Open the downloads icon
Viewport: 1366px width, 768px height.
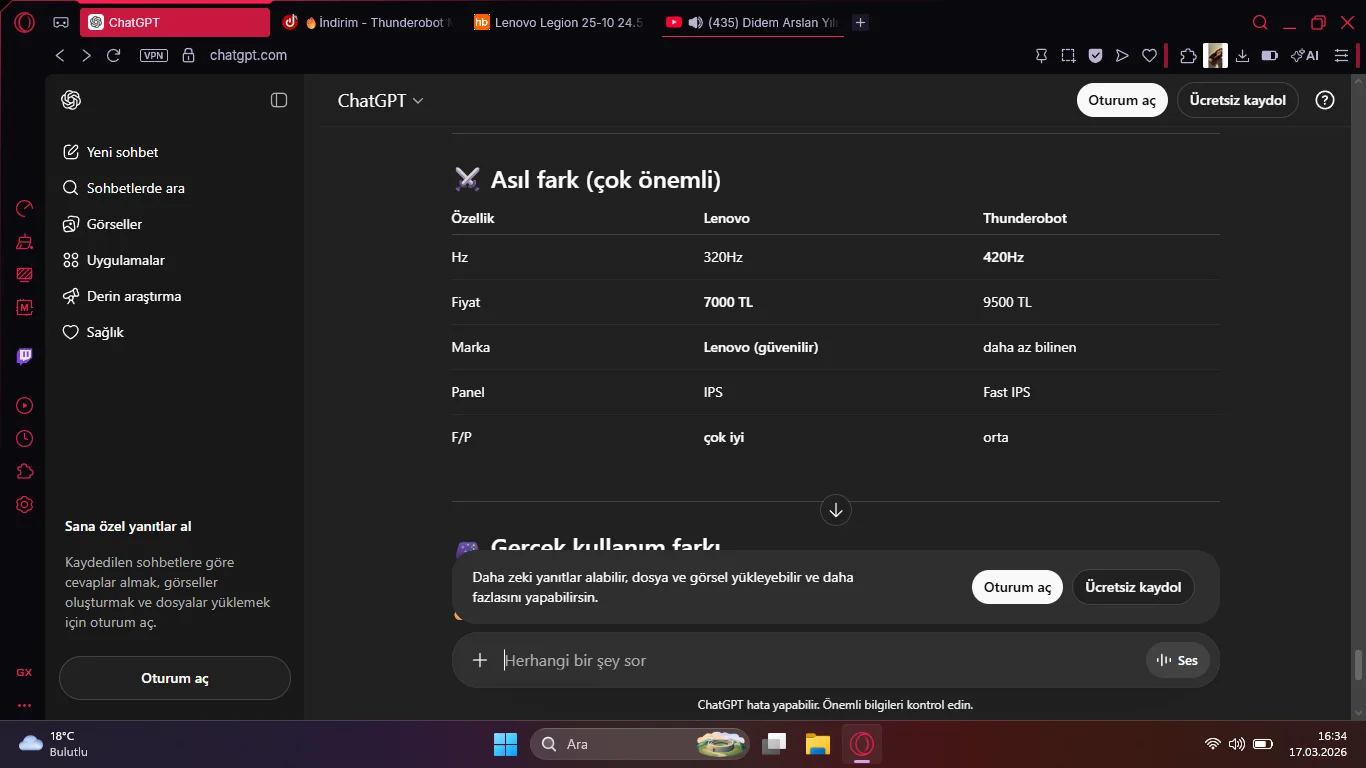point(1243,56)
